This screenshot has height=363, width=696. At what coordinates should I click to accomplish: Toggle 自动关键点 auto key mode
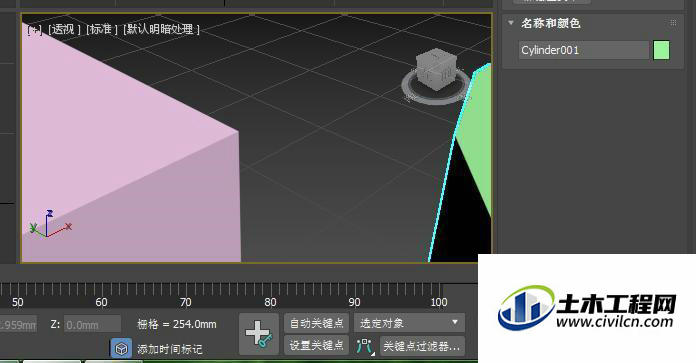click(316, 323)
